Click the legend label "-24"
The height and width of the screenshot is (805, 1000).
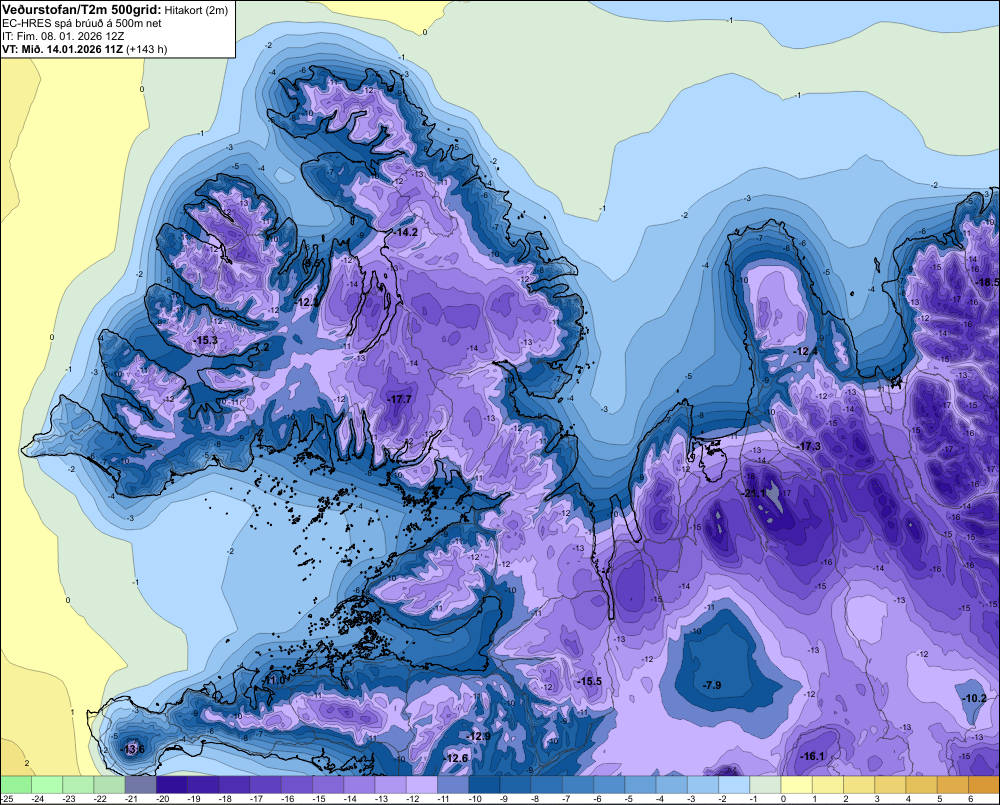click(38, 799)
